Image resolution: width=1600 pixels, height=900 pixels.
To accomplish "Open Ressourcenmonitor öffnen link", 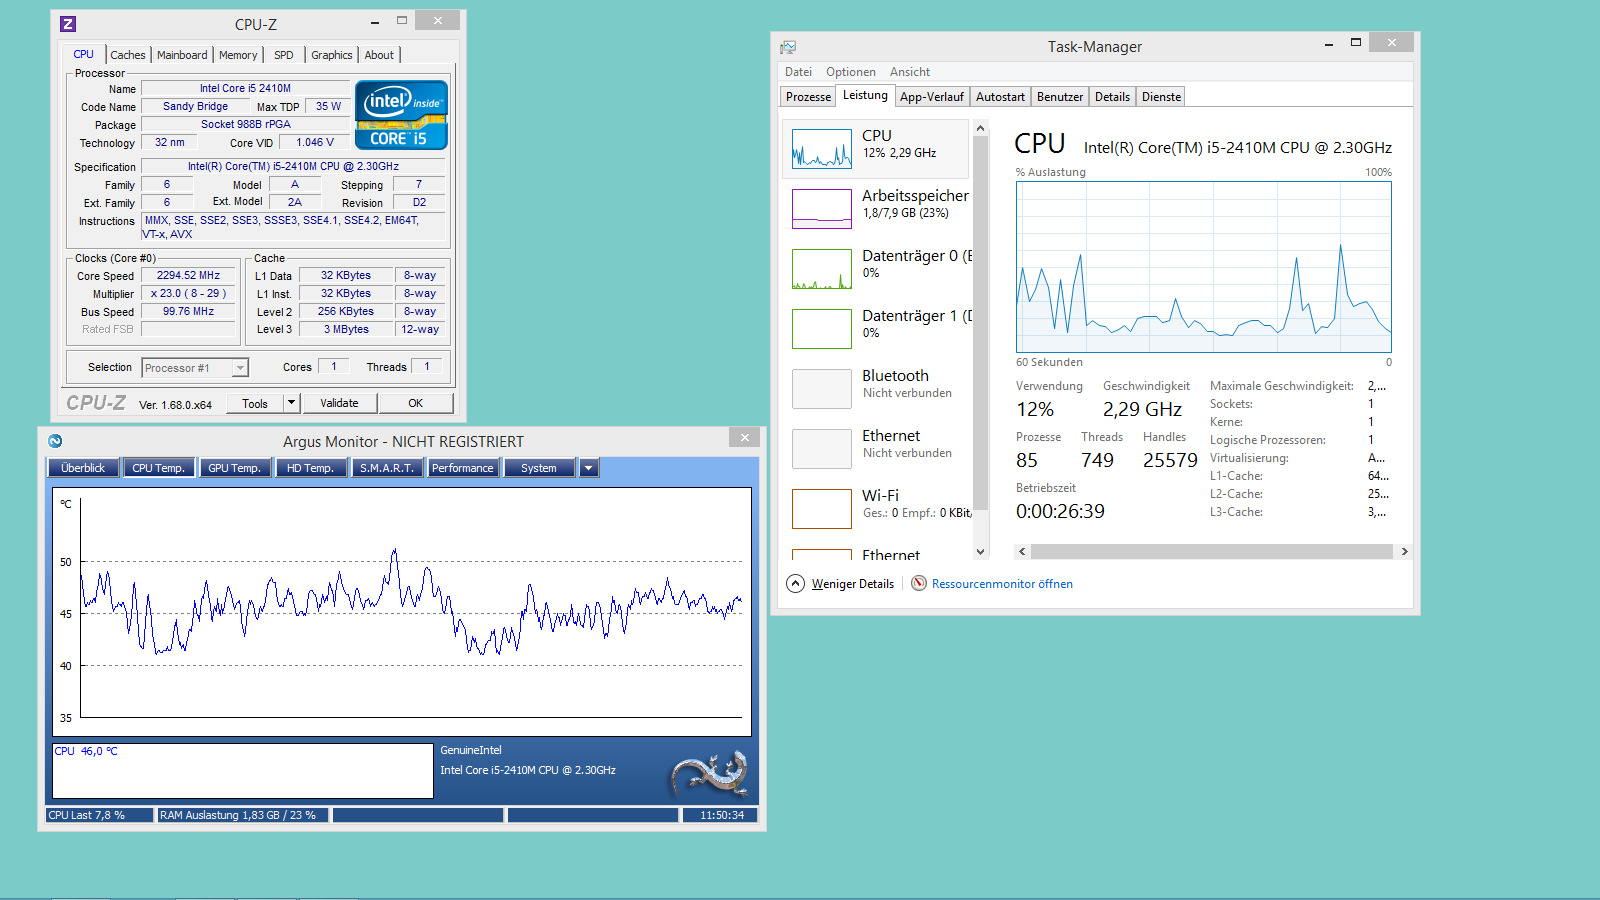I will click(x=1002, y=584).
